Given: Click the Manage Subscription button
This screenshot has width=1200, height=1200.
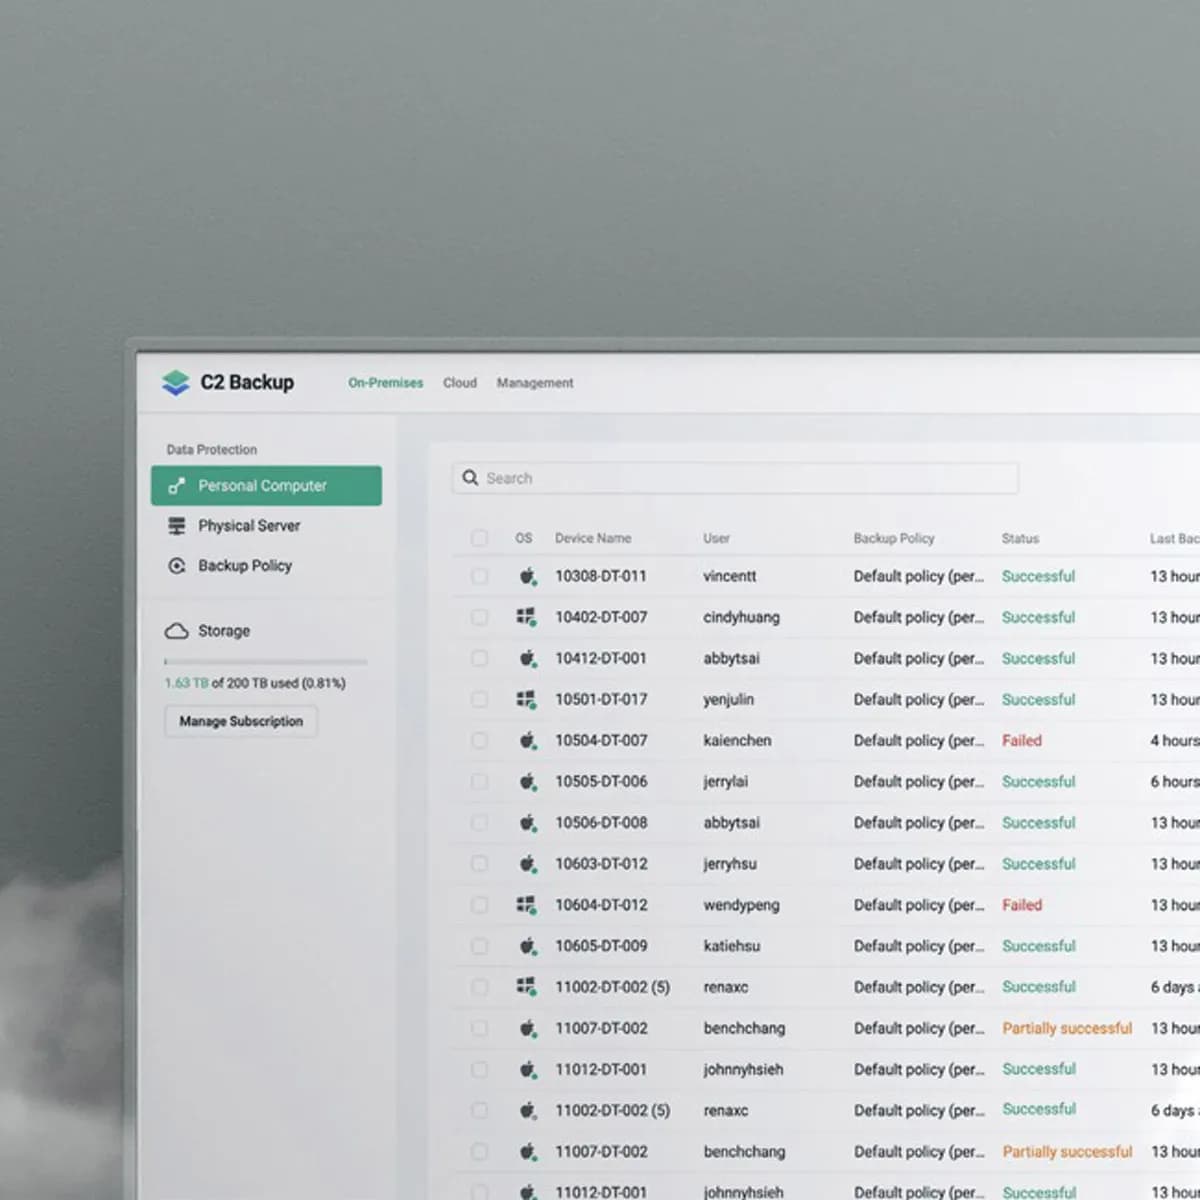Looking at the screenshot, I should [241, 721].
